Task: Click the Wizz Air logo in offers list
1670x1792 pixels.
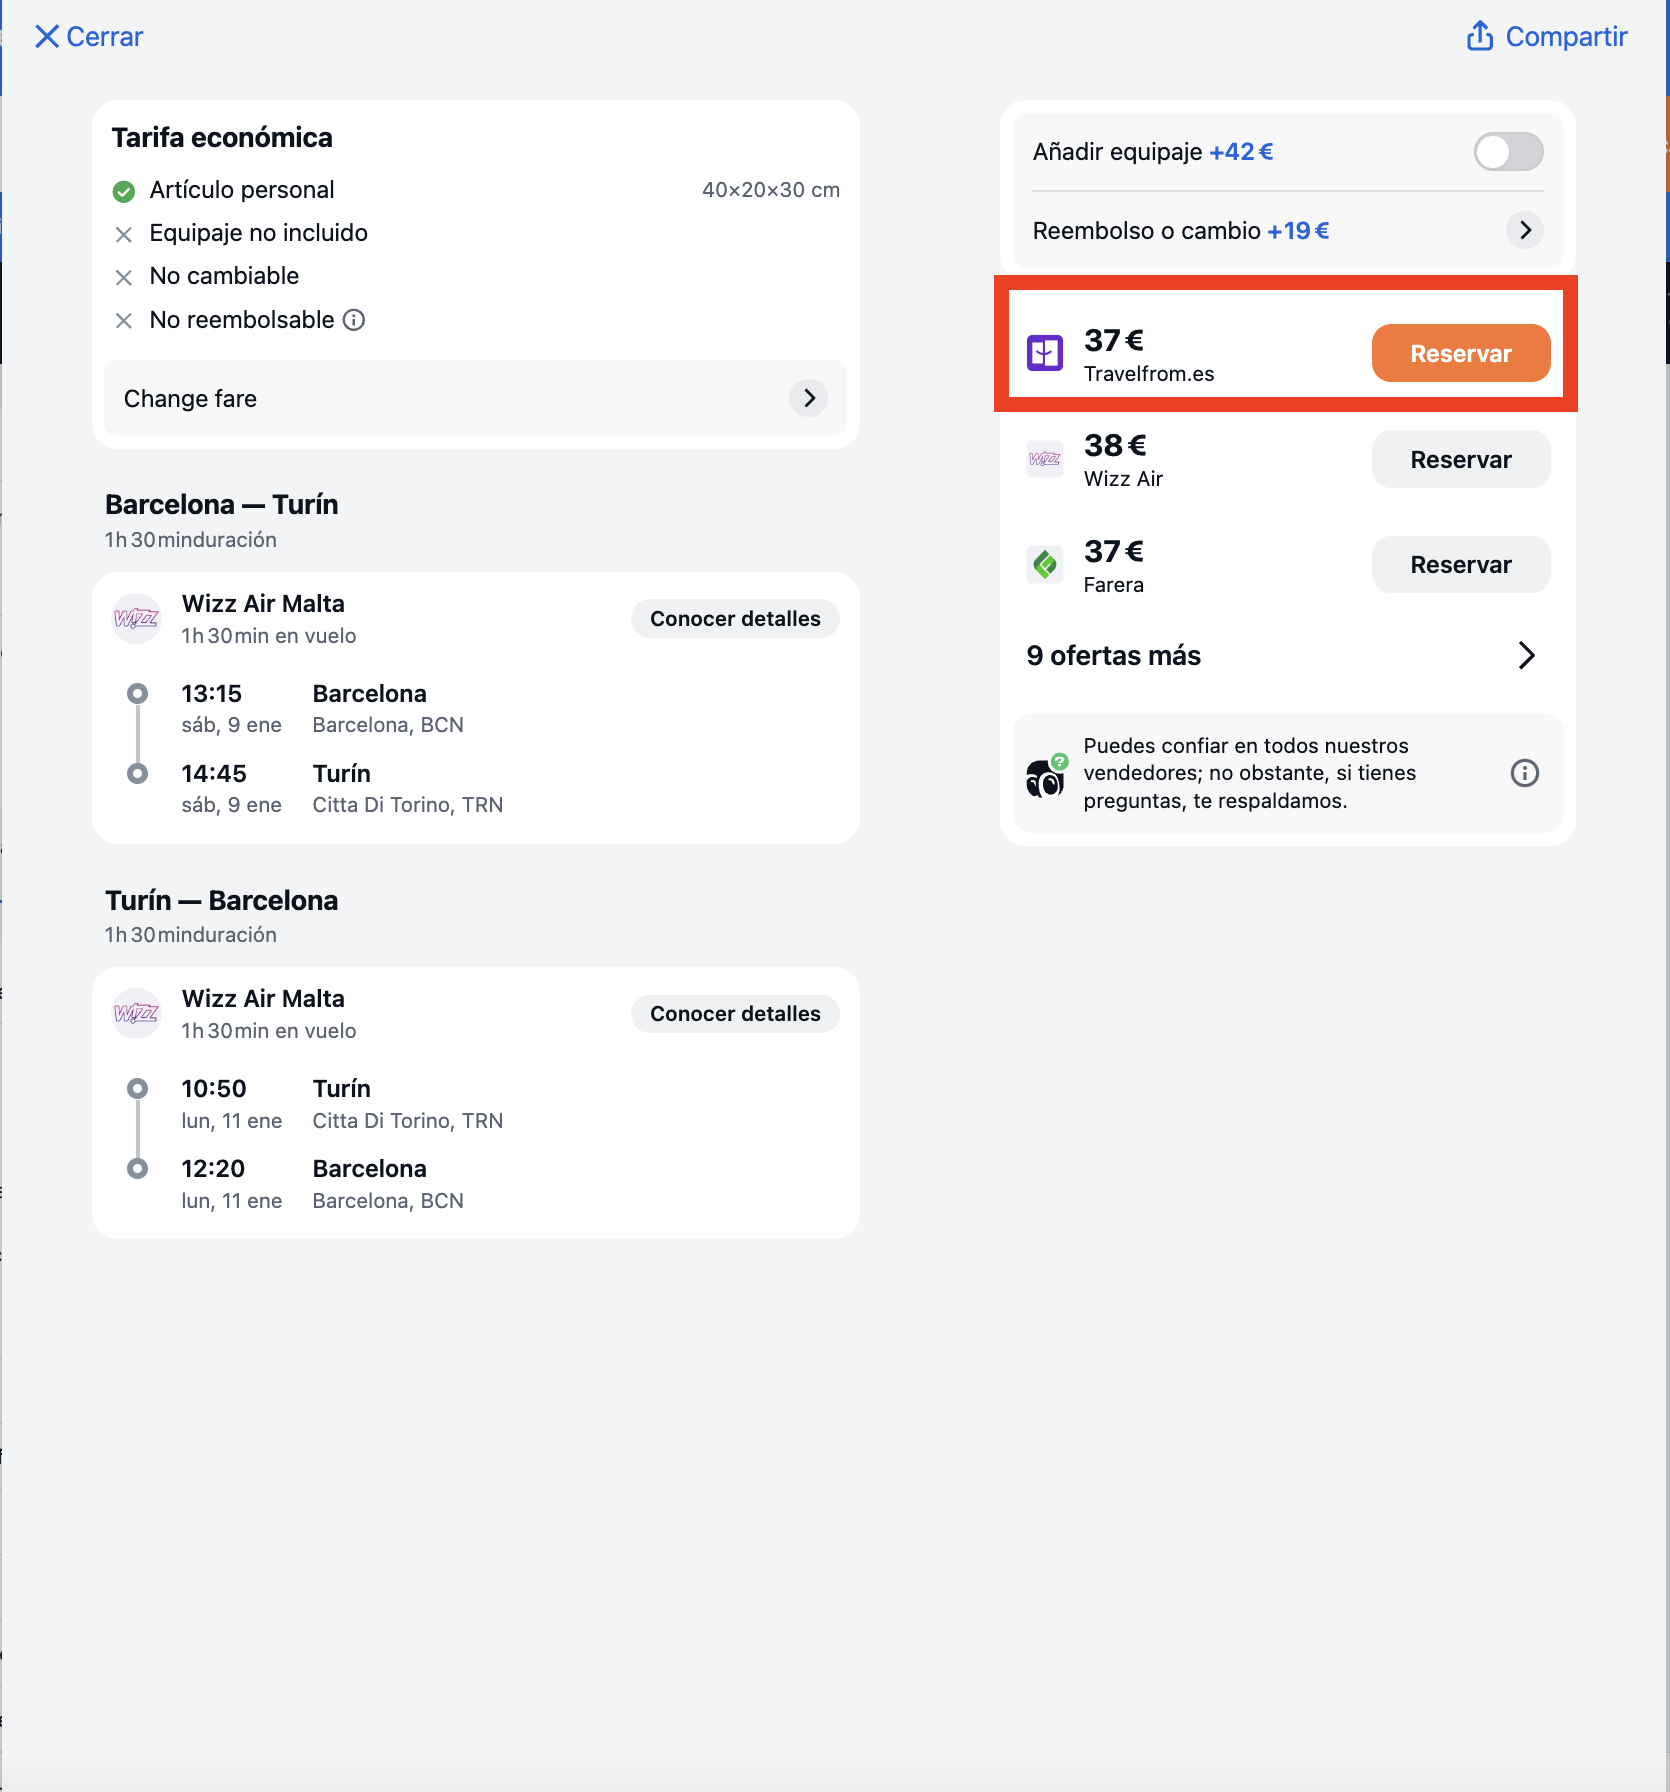Action: point(1045,459)
